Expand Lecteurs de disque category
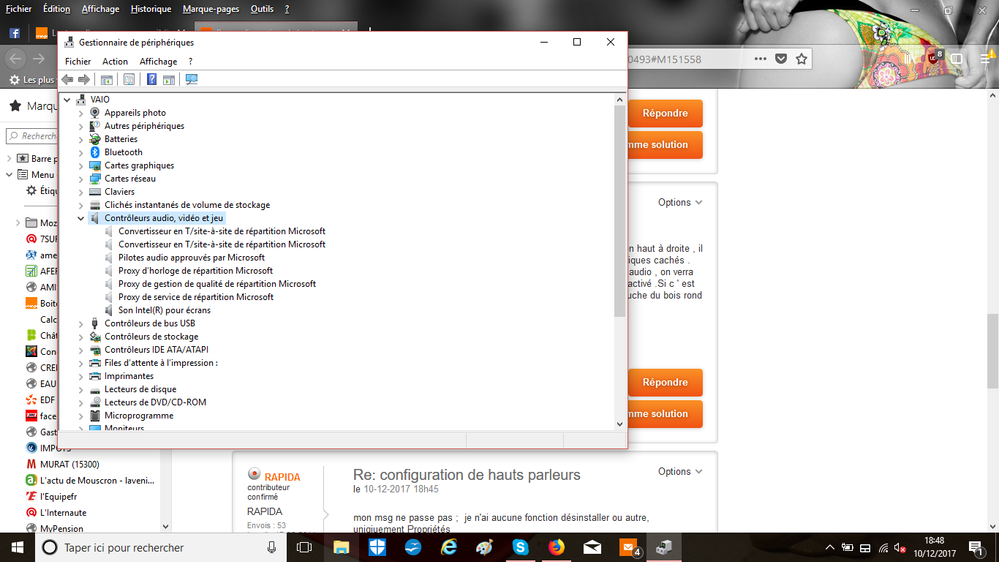 81,389
